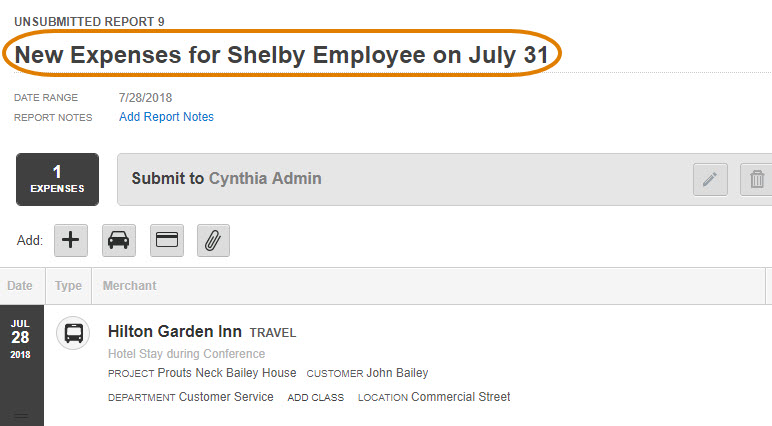Import credit card expenses icon
The height and width of the screenshot is (426, 772).
point(167,240)
